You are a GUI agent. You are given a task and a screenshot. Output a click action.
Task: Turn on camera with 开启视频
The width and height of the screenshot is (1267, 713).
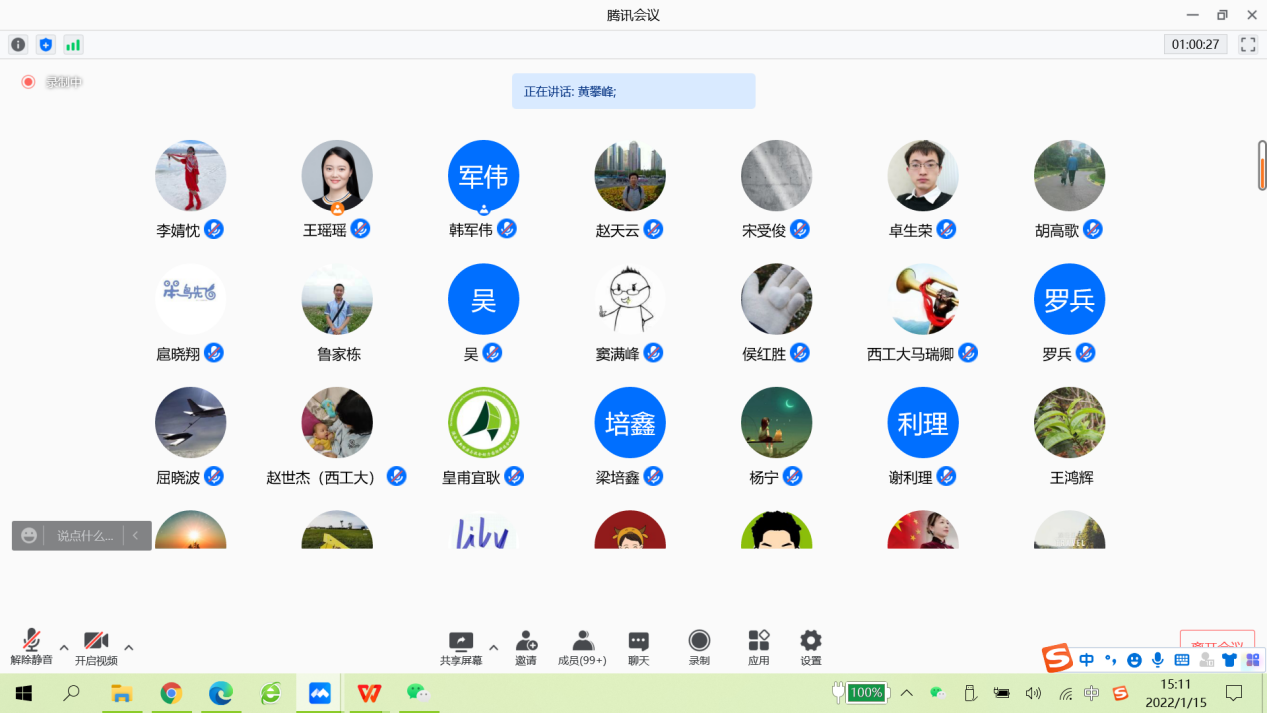pyautogui.click(x=96, y=647)
